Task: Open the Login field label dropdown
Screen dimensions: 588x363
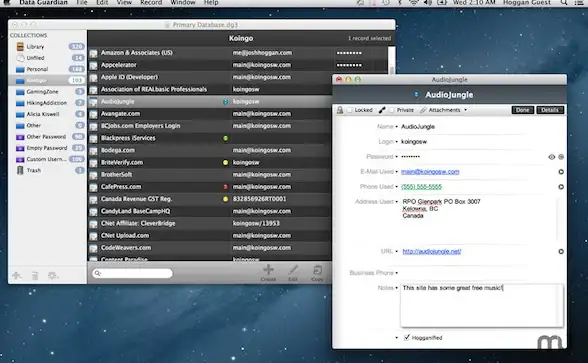Action: 396,142
